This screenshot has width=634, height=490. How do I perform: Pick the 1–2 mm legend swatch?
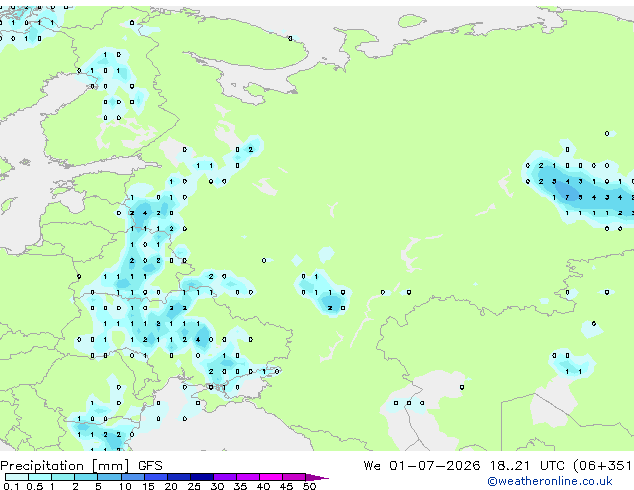click(x=63, y=477)
